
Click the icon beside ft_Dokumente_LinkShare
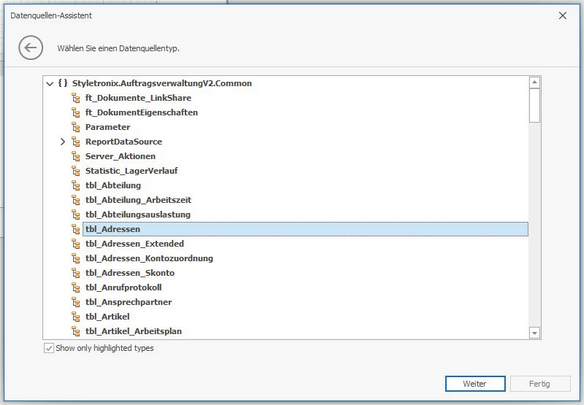76,98
